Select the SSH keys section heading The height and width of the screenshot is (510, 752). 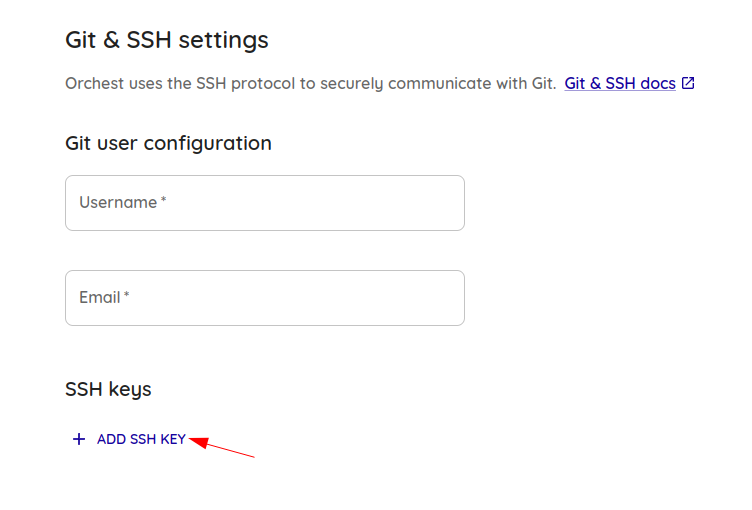108,389
